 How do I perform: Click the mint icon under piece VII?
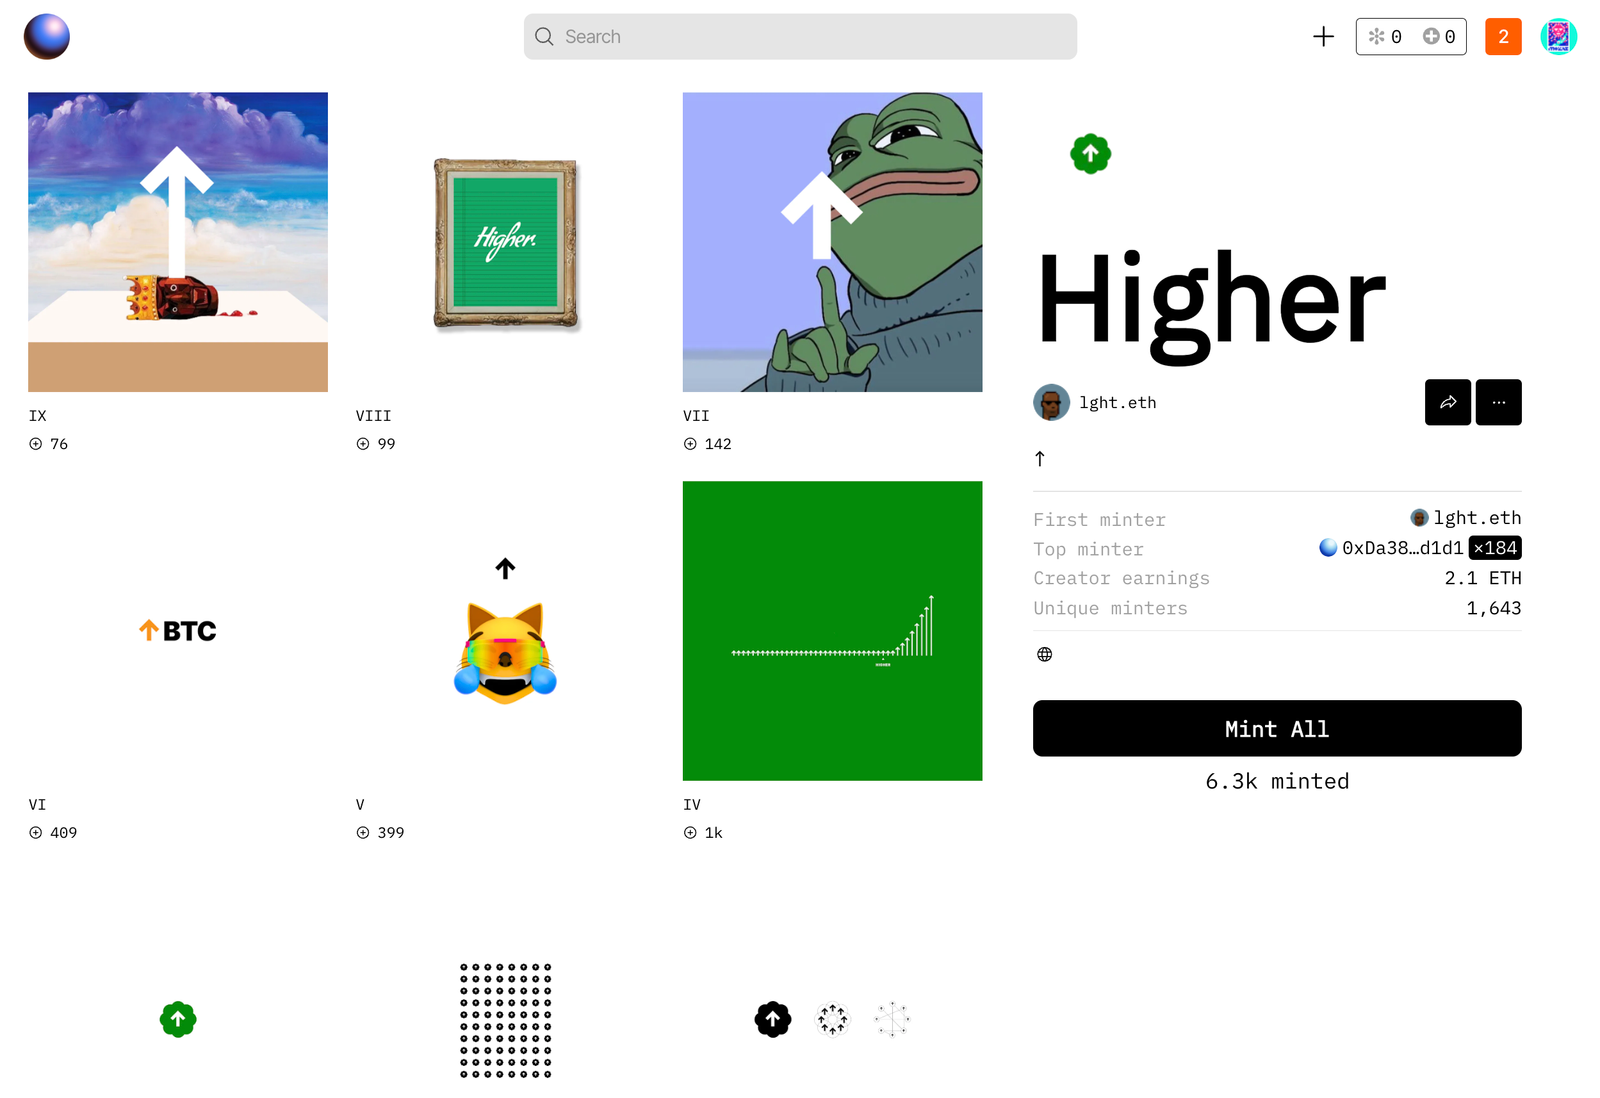pyautogui.click(x=690, y=444)
